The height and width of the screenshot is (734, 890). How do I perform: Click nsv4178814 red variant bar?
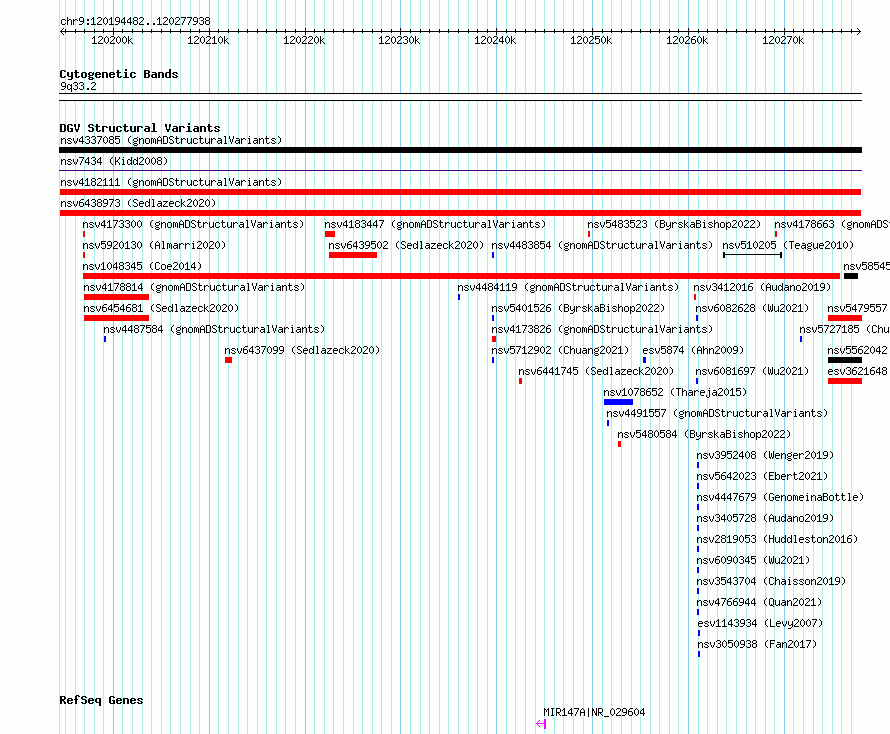click(x=116, y=297)
